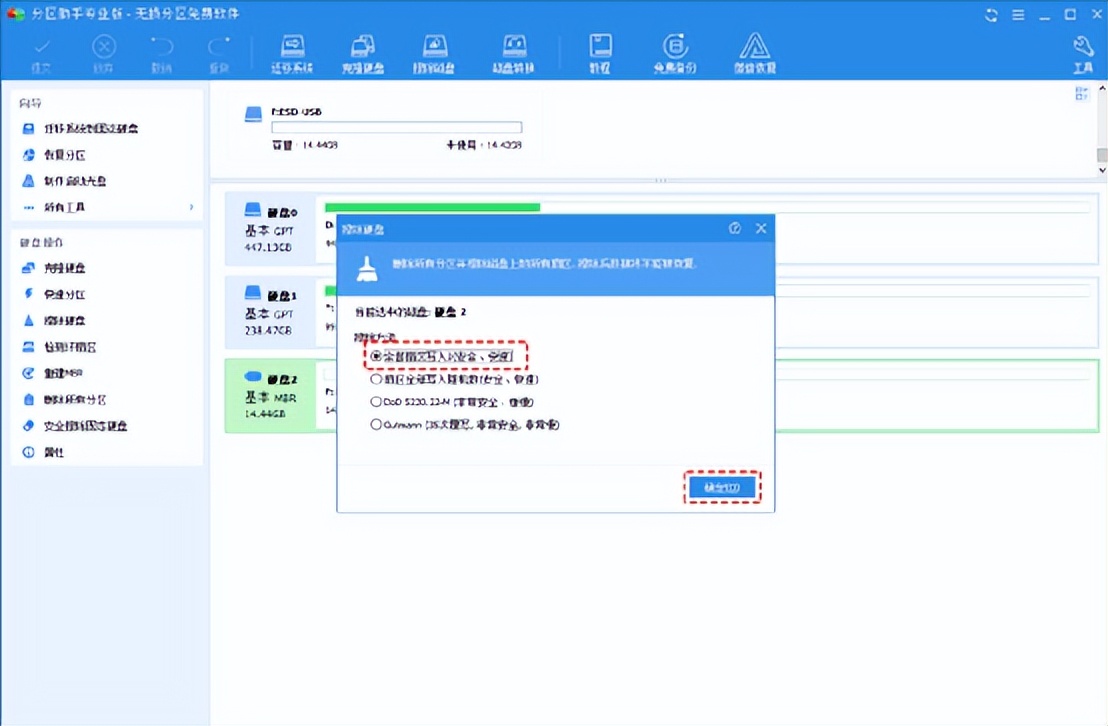Click the ESD USB capacity usage bar
Image resolution: width=1108 pixels, height=726 pixels.
pos(396,127)
